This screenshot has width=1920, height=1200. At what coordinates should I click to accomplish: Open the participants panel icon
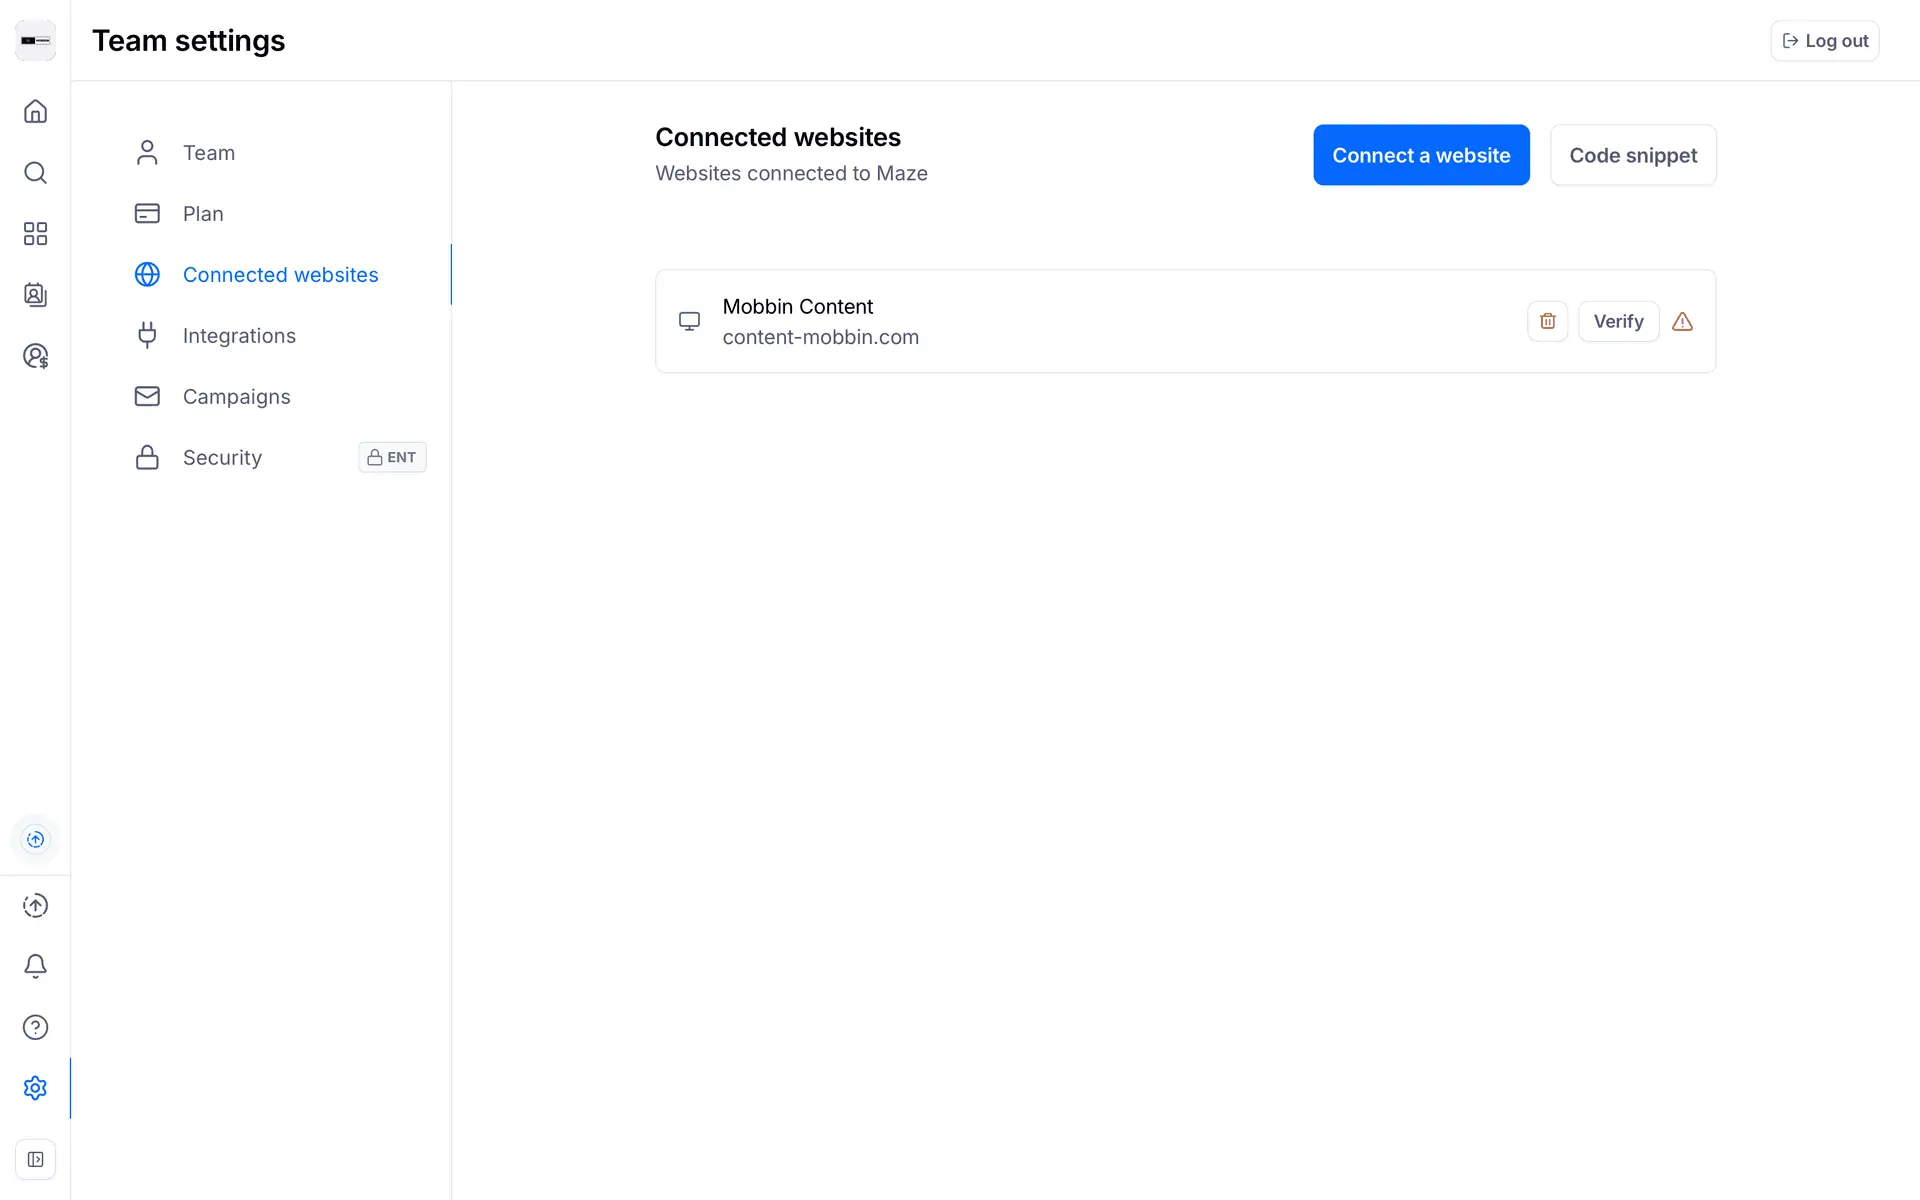coord(35,295)
